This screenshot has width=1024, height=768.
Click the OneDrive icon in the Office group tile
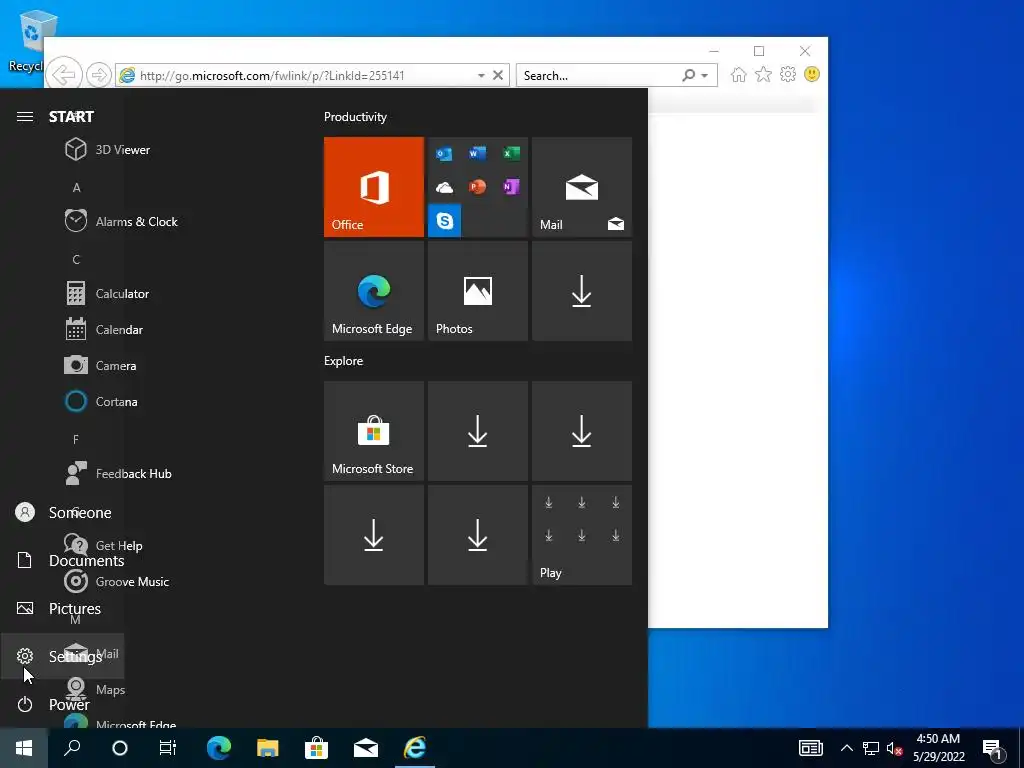(x=444, y=188)
